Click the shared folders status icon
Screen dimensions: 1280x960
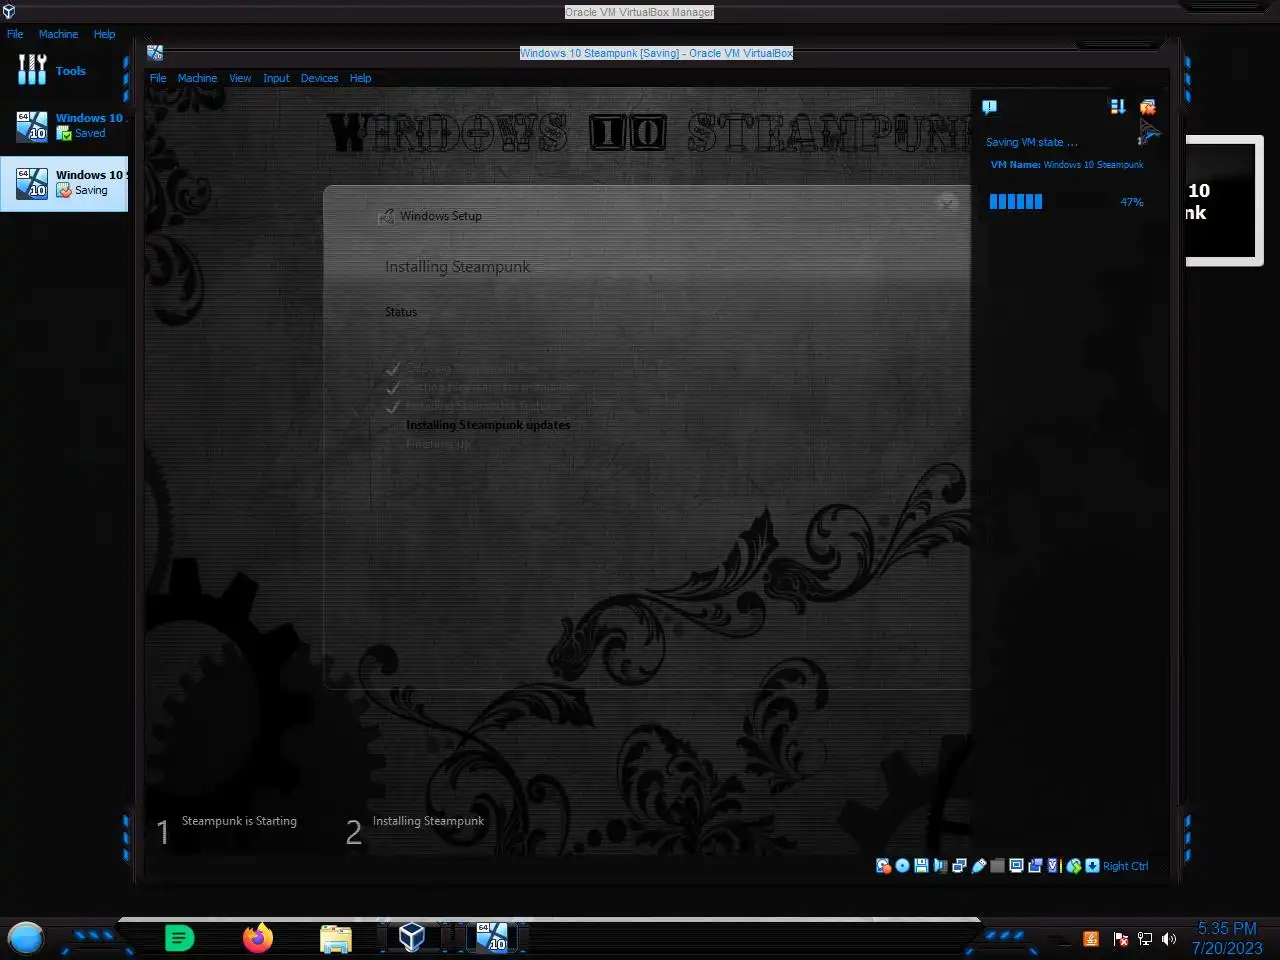click(x=997, y=866)
